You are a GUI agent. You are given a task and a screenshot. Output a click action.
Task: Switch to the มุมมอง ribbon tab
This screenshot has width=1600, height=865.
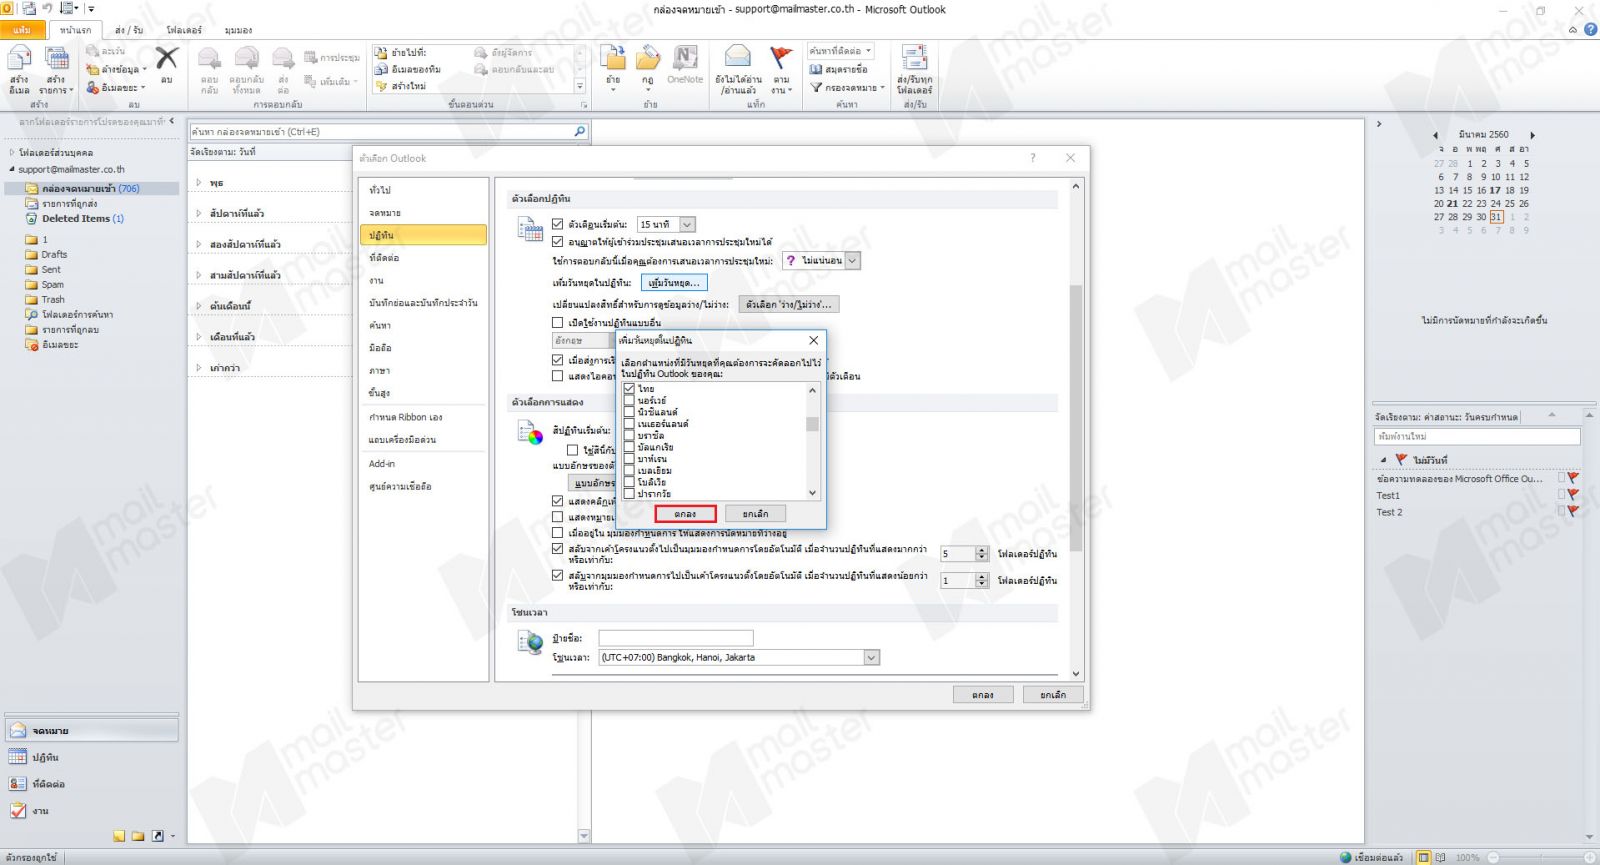pyautogui.click(x=239, y=30)
